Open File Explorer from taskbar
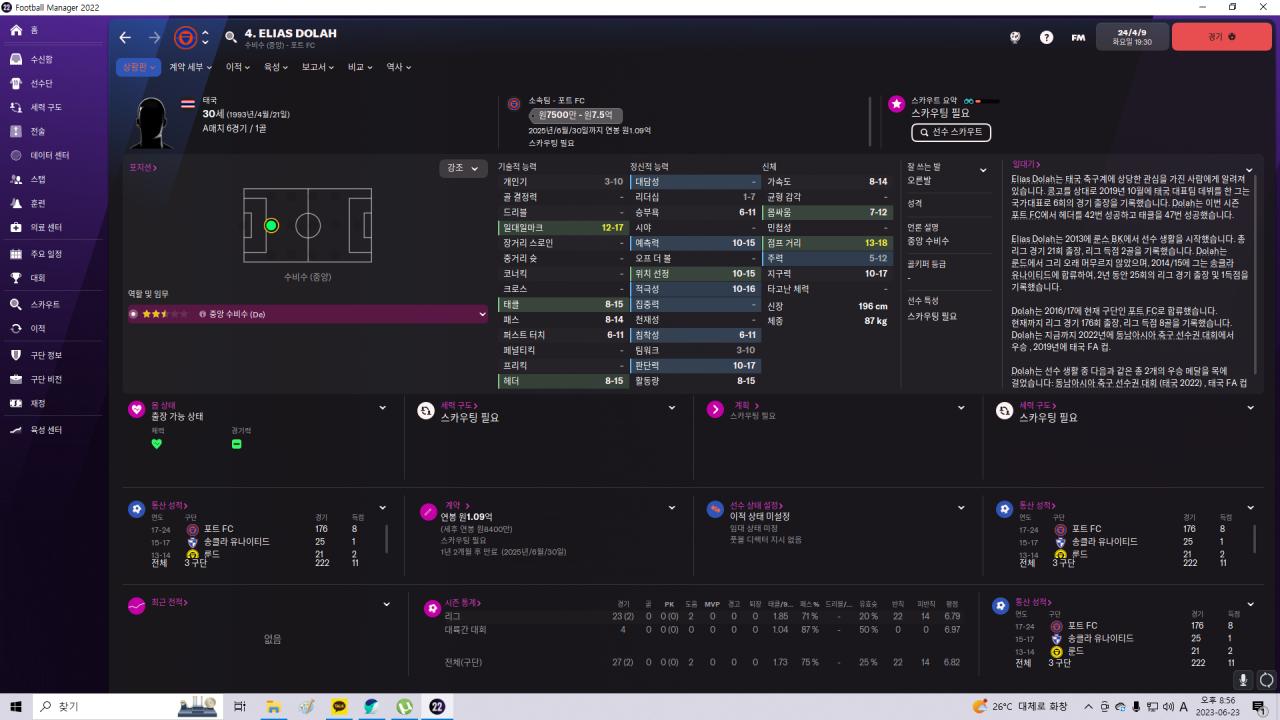 [x=273, y=706]
